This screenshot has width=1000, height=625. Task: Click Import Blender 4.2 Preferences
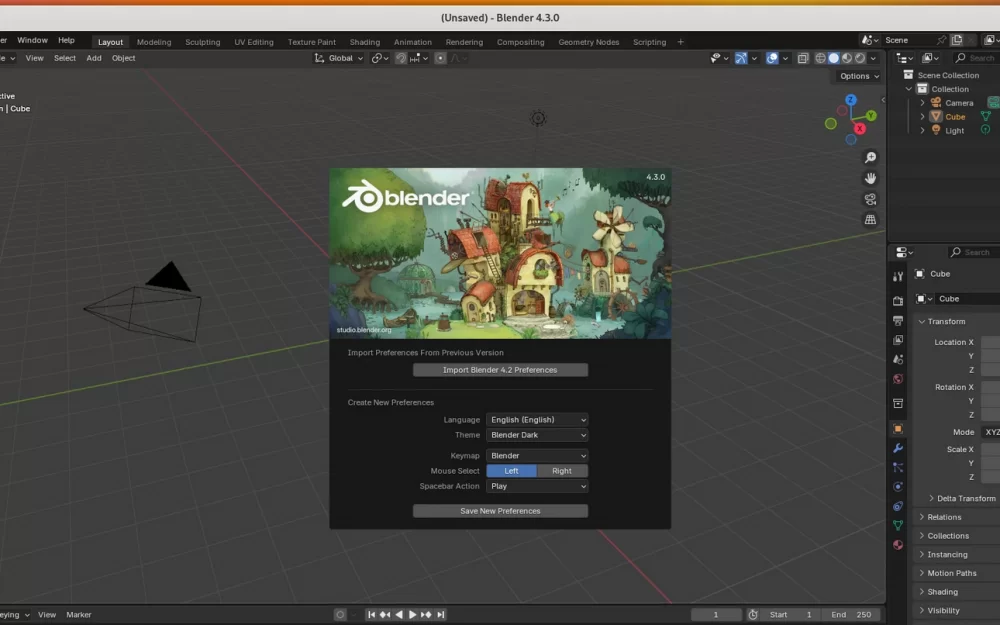coord(500,369)
